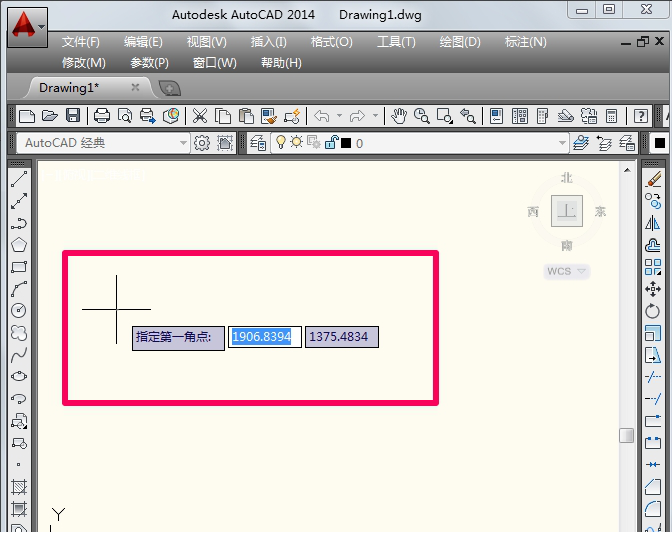Select the Revision Cloud tool
Screen dimensions: 672x553
click(x=19, y=333)
